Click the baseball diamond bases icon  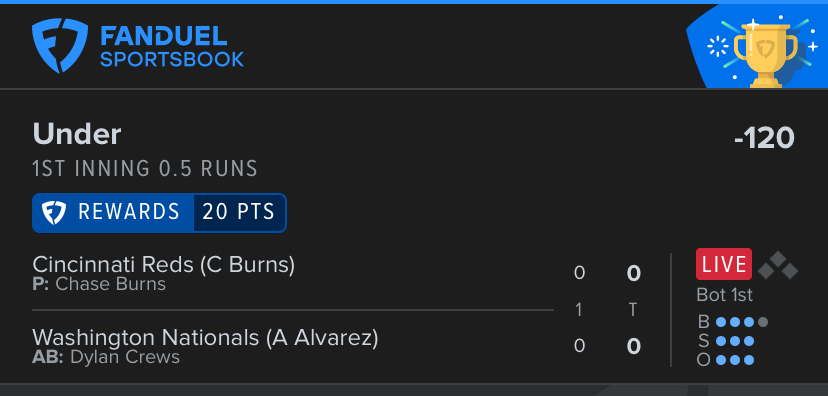(778, 266)
